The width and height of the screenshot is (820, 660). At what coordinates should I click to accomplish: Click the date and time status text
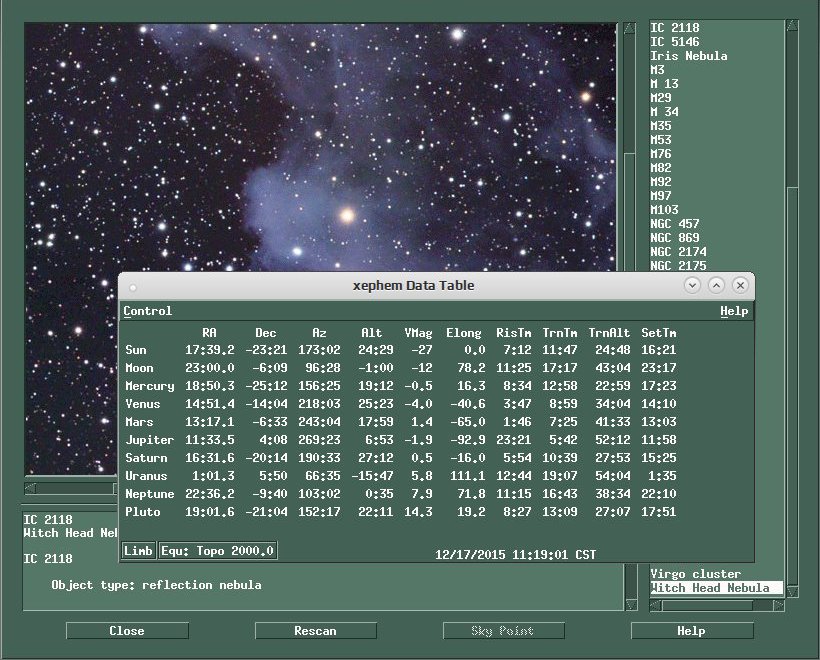click(516, 554)
